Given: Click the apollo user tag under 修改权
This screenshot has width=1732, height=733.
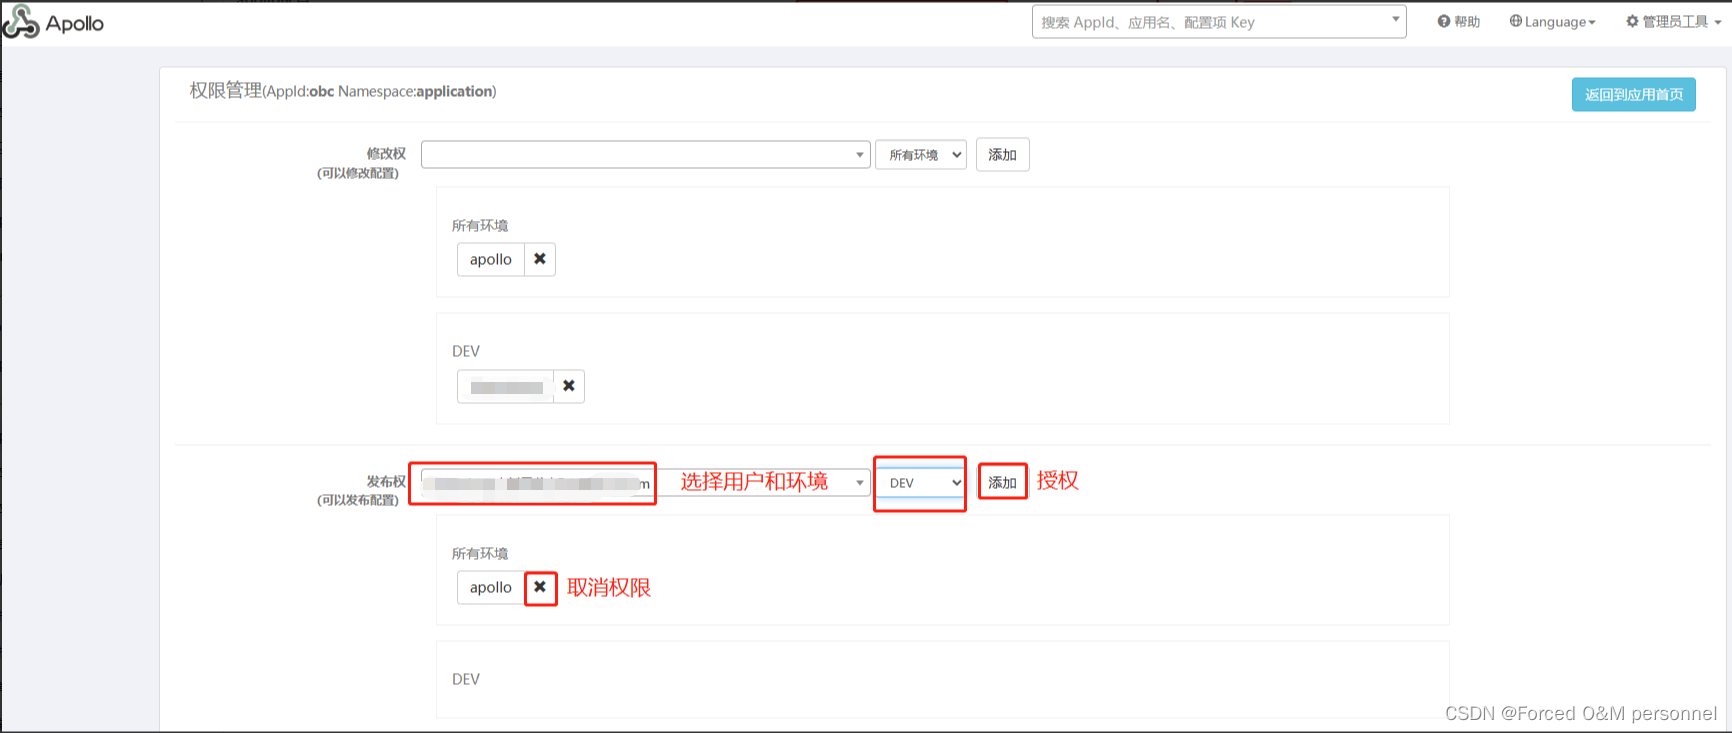Looking at the screenshot, I should 491,259.
